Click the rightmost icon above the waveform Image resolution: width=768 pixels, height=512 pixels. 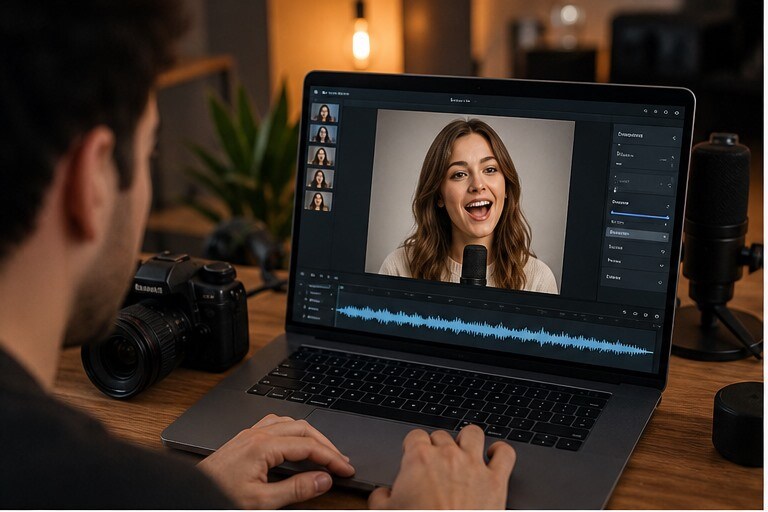[656, 316]
